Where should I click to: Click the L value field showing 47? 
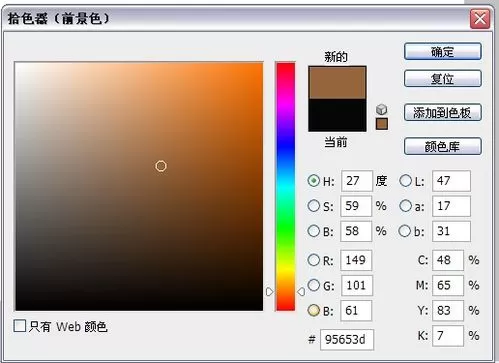tap(451, 181)
